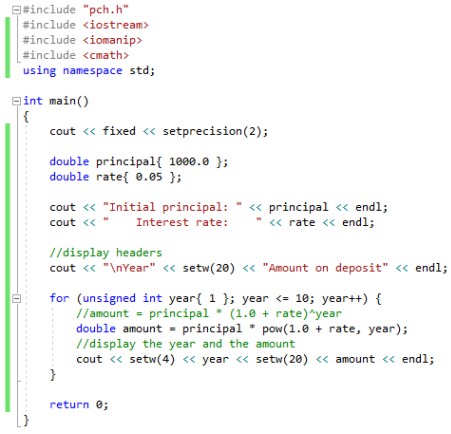Screen dimensions: 451x434
Task: Click the "Initial principal: " string literal
Action: 172,207
